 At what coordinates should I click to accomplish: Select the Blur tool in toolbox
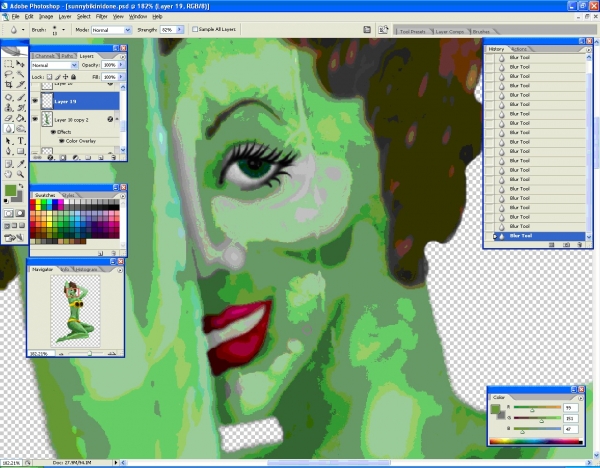click(8, 129)
